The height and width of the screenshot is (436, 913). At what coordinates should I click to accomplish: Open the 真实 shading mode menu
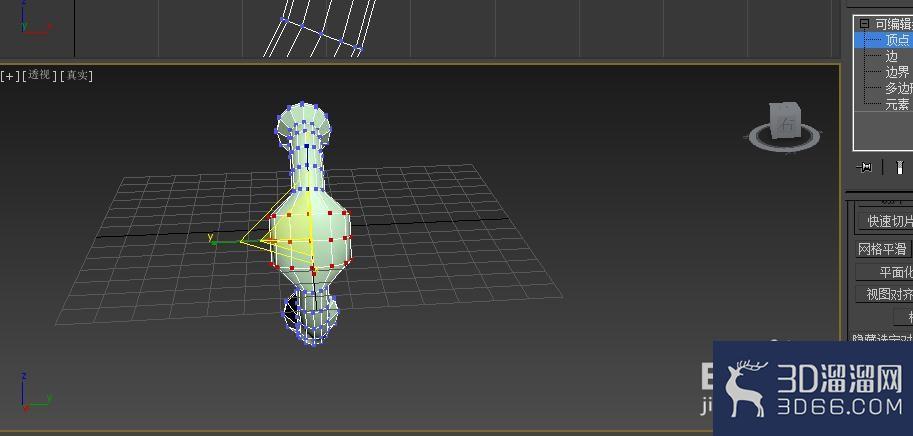(76, 75)
